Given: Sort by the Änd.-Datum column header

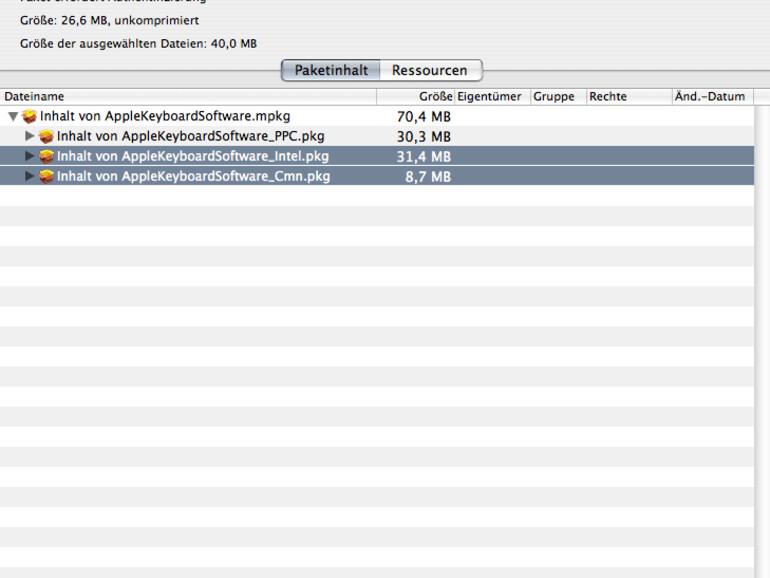Looking at the screenshot, I should (x=713, y=97).
